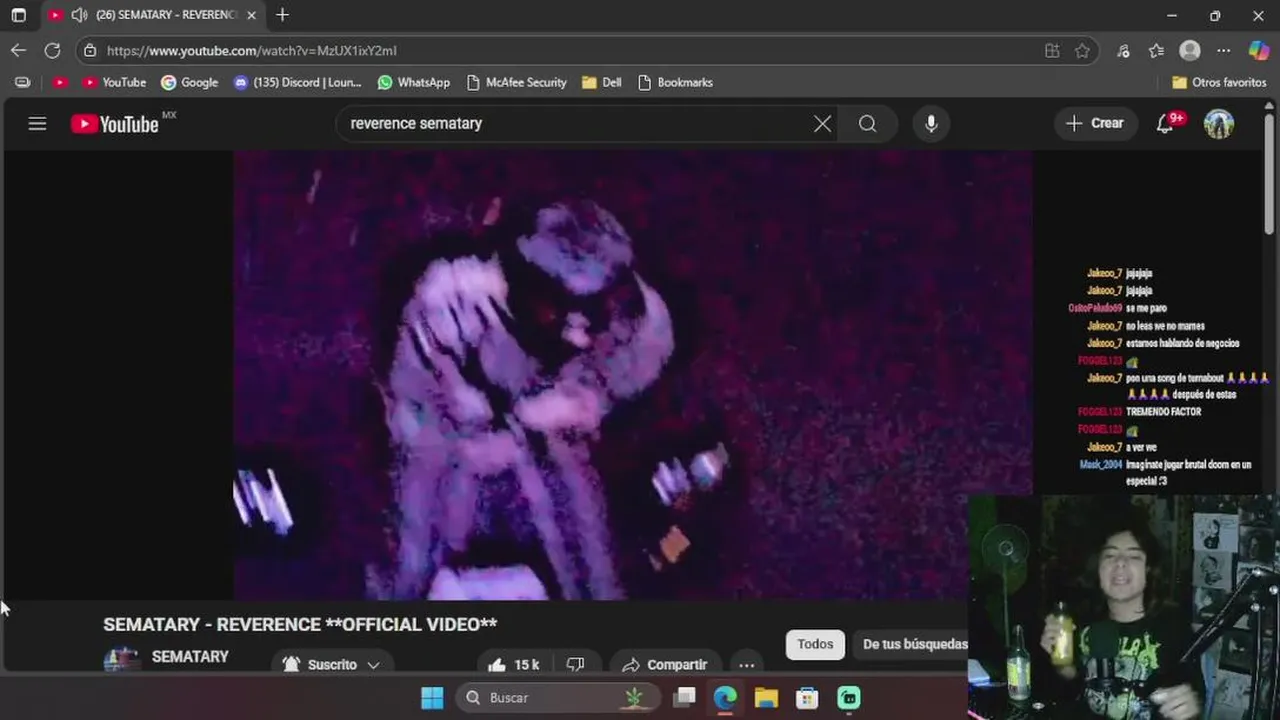The width and height of the screenshot is (1280, 720).
Task: Go to YouTube home via the logo
Action: (115, 124)
